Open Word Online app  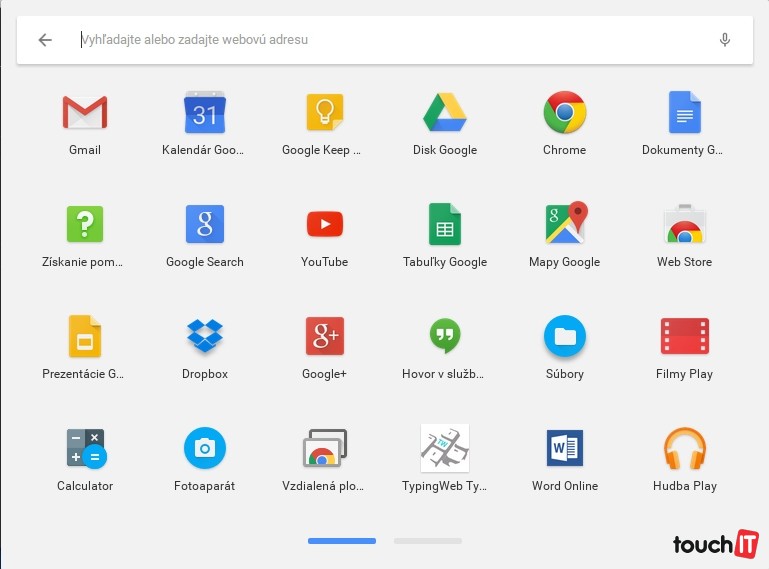point(565,449)
